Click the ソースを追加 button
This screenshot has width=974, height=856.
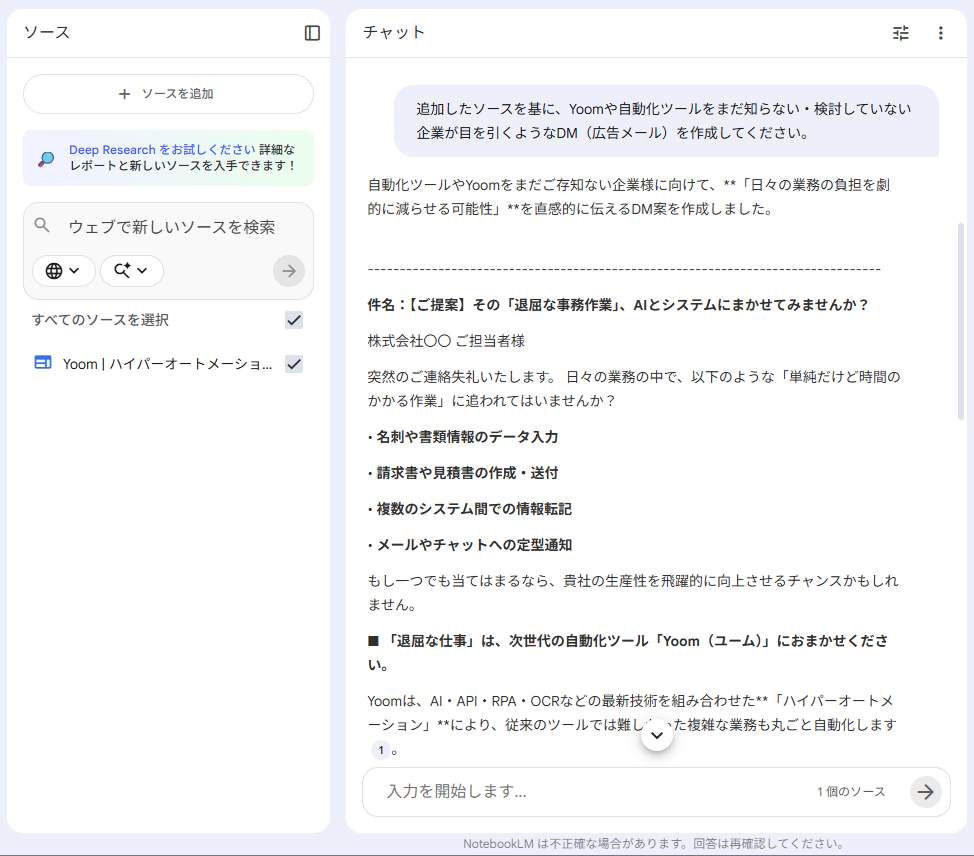click(x=168, y=94)
